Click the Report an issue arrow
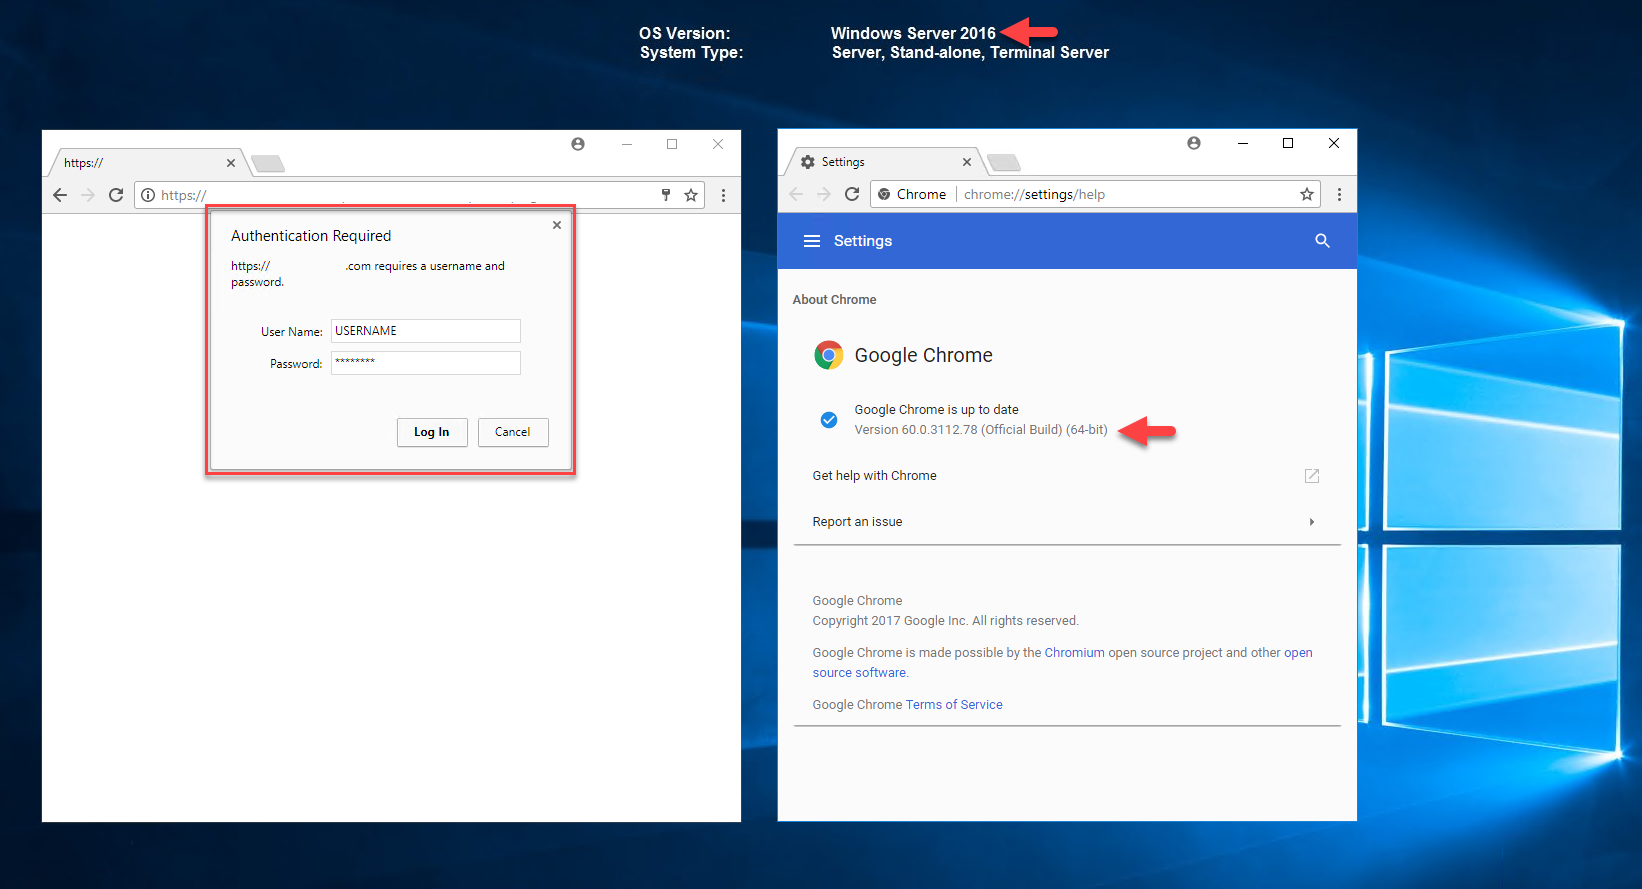 click(x=1312, y=522)
